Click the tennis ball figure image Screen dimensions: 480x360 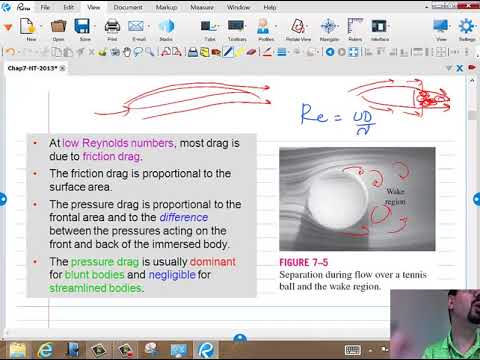357,199
